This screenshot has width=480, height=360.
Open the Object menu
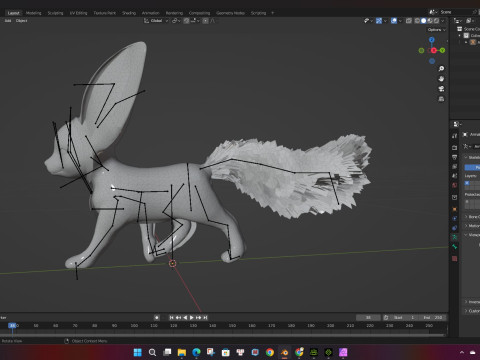coord(21,21)
